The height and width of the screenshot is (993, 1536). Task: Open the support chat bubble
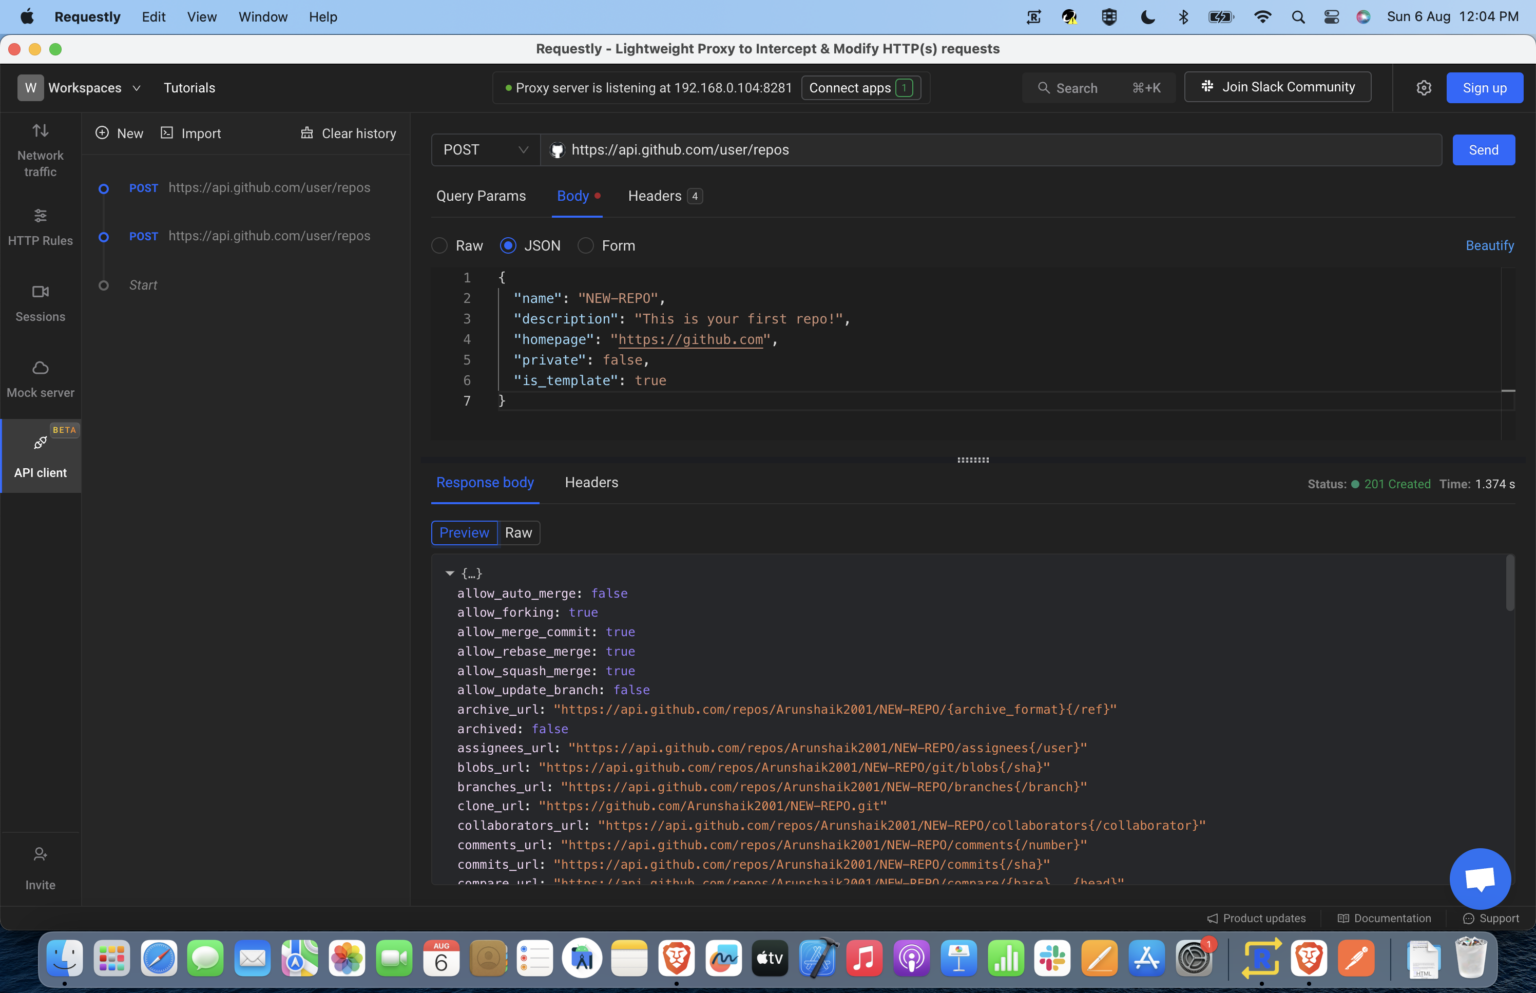click(x=1479, y=878)
